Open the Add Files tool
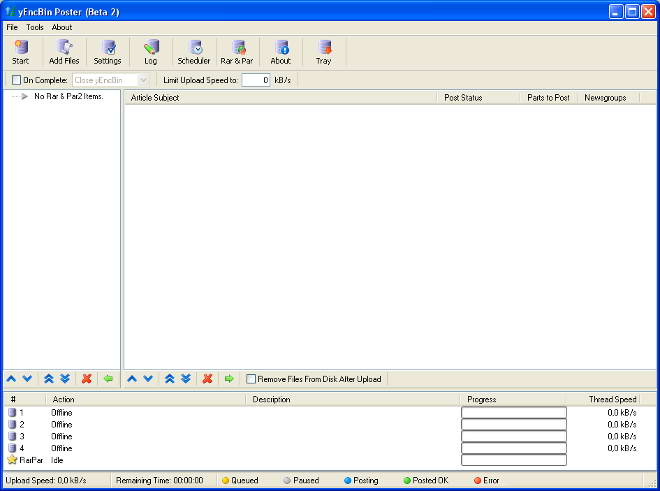This screenshot has width=660, height=491. pyautogui.click(x=64, y=52)
